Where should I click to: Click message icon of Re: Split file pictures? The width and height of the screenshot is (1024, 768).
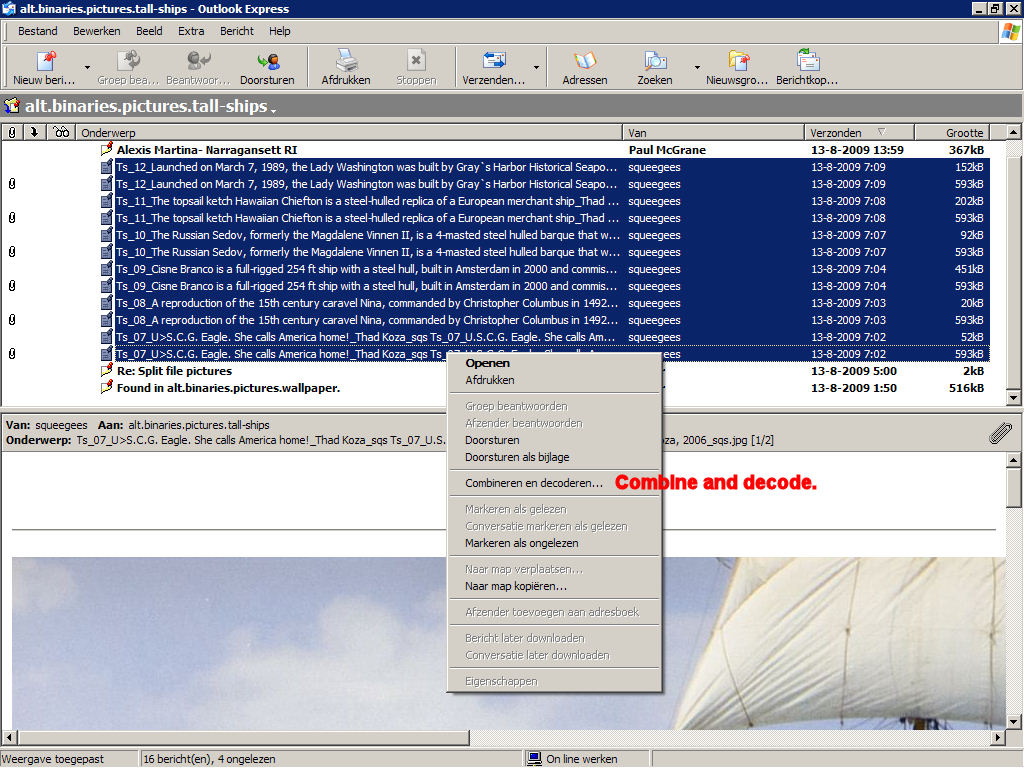tap(106, 370)
